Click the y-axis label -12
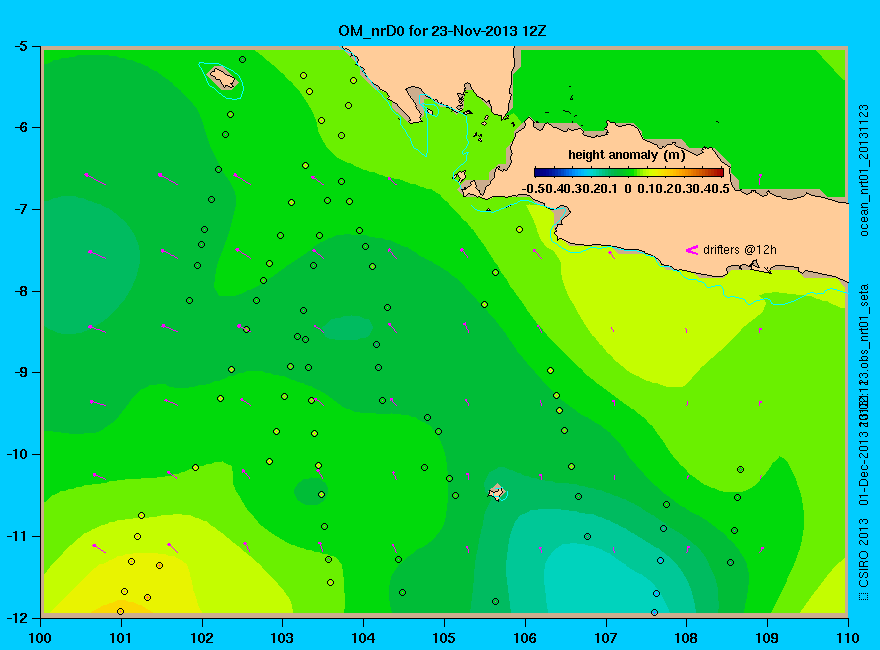880x650 pixels. point(16,617)
